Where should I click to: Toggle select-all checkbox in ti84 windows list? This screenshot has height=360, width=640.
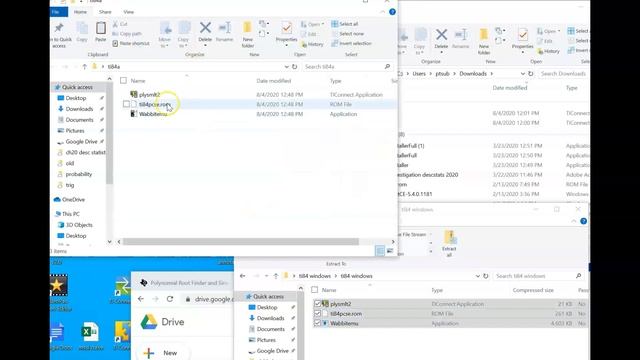coord(314,290)
